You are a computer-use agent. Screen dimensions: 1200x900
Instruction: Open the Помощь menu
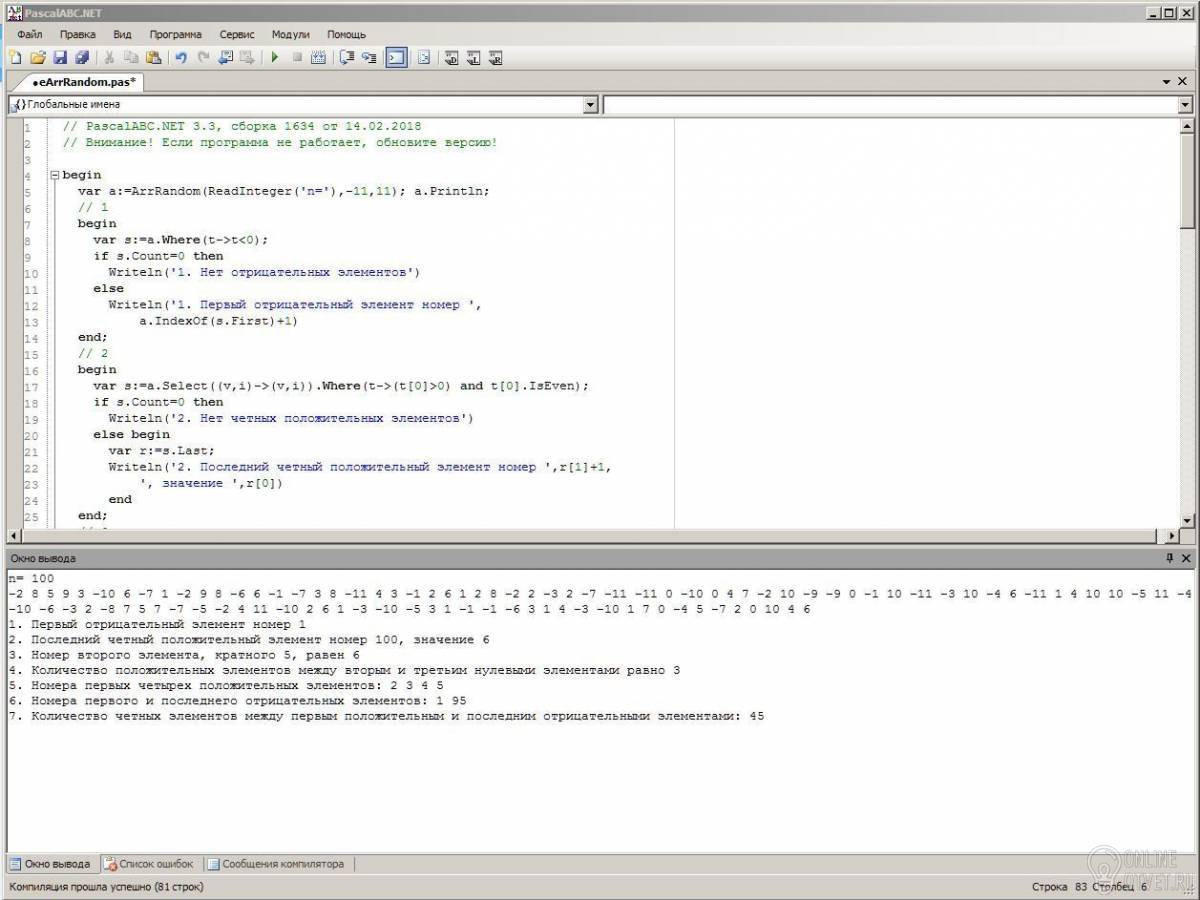pyautogui.click(x=346, y=34)
